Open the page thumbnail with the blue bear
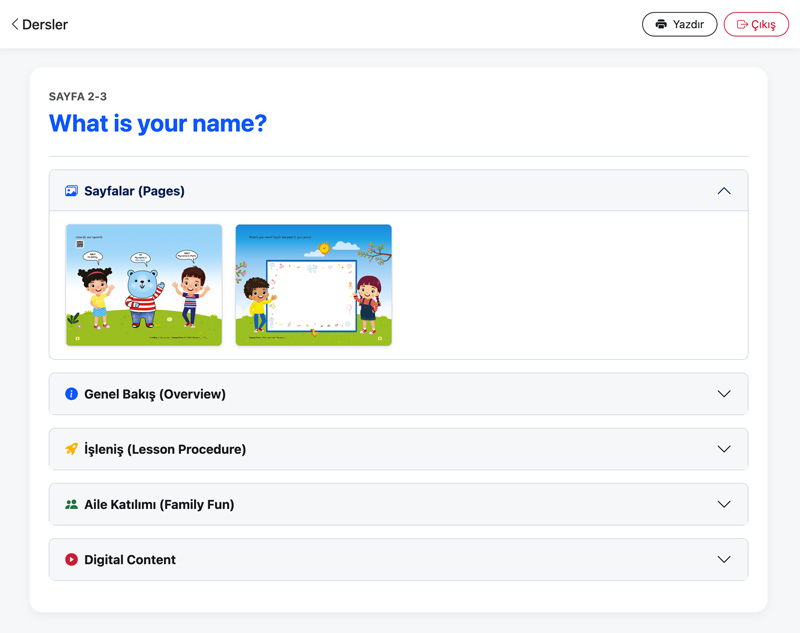This screenshot has height=633, width=800. coord(144,285)
